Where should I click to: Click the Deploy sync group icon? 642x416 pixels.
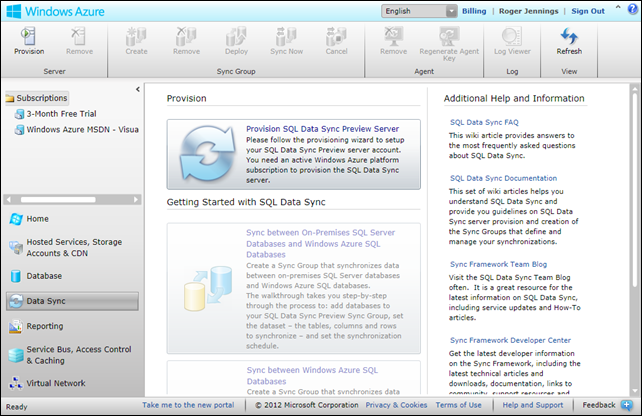click(236, 36)
